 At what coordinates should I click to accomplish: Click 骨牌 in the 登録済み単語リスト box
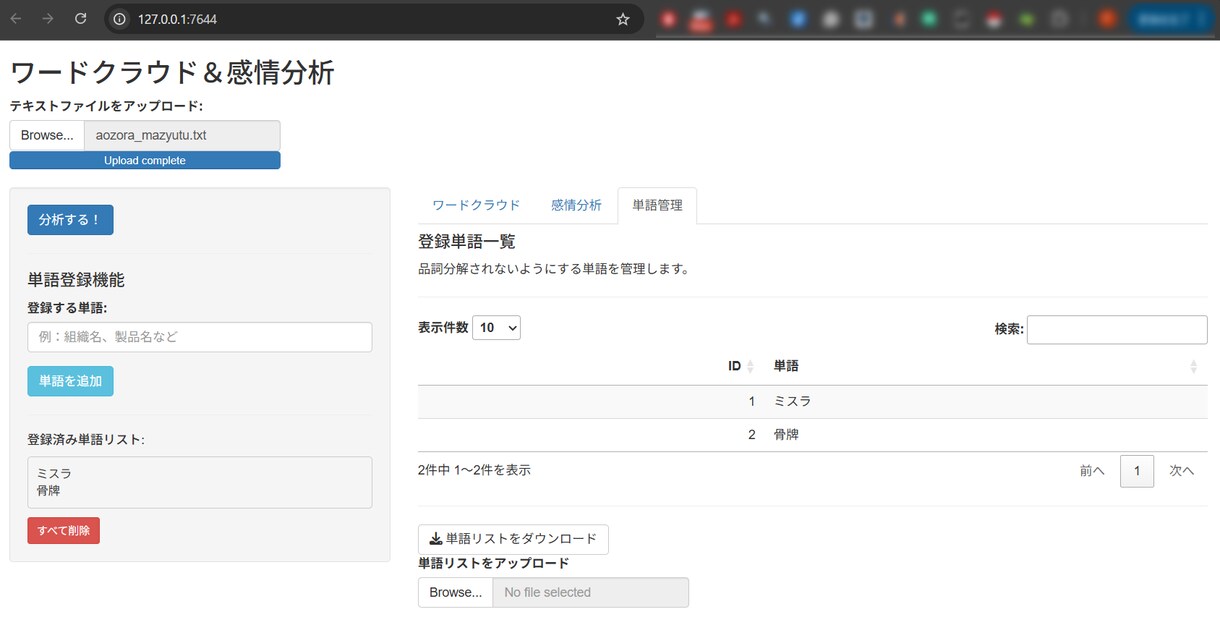click(x=48, y=491)
